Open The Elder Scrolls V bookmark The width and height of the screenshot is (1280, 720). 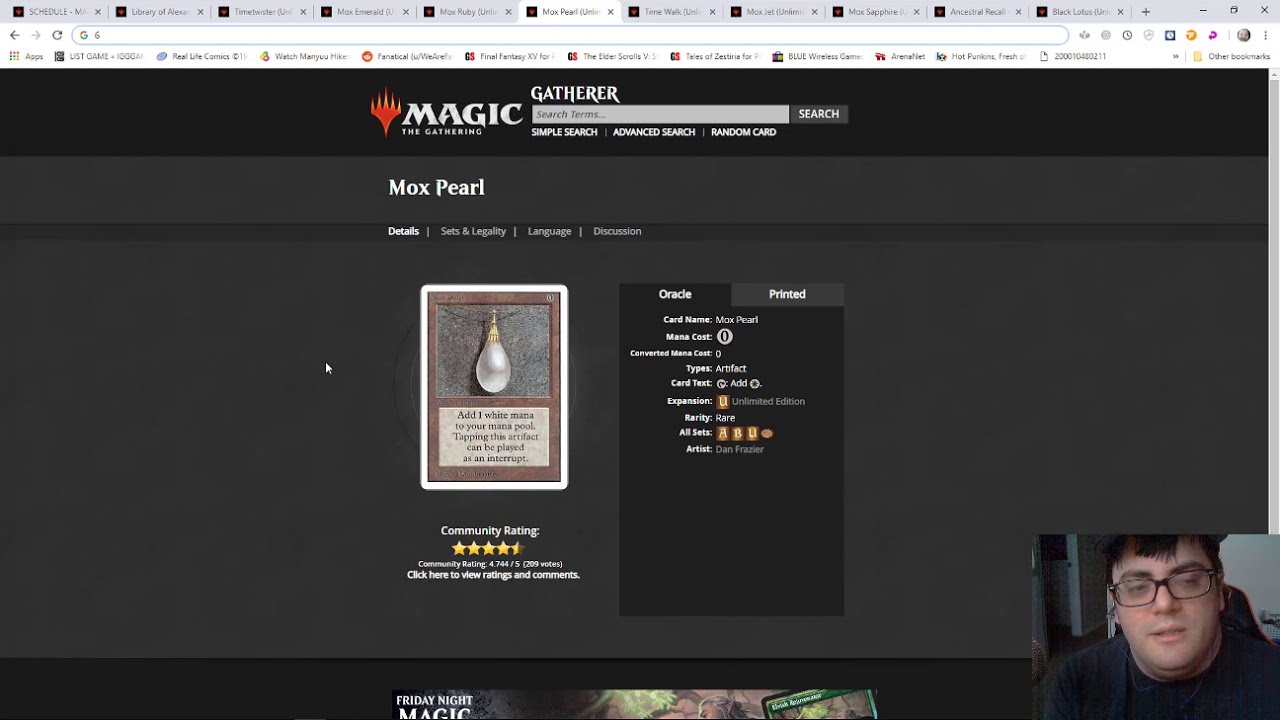tap(612, 56)
